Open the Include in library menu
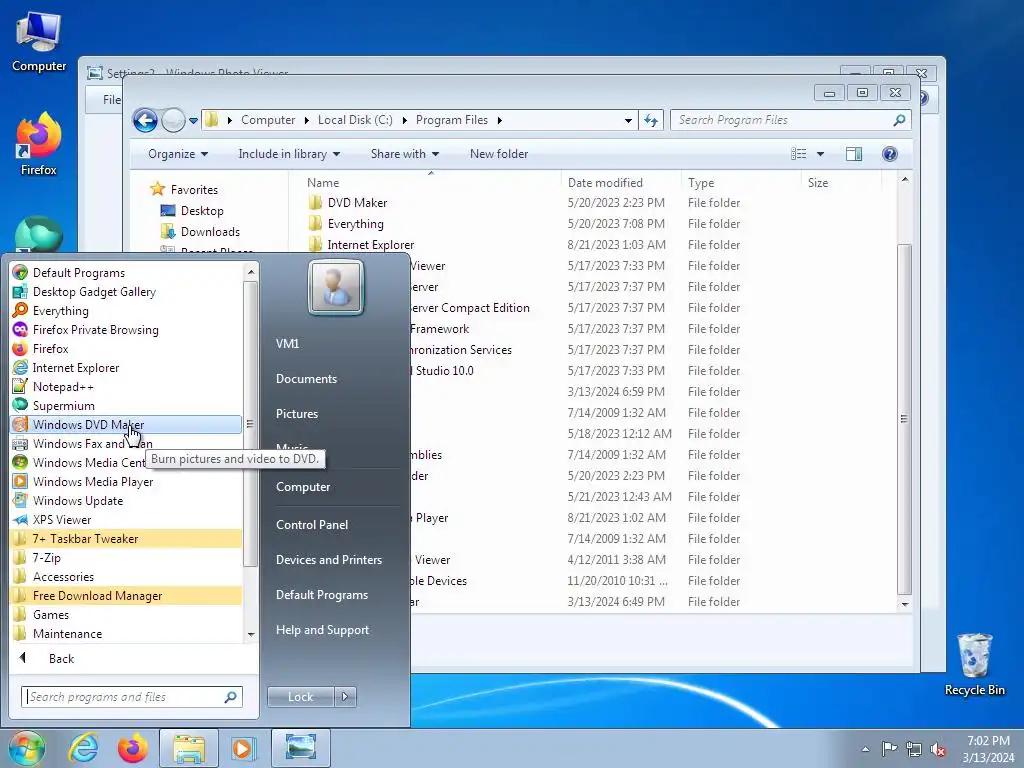Viewport: 1024px width, 768px height. point(289,154)
